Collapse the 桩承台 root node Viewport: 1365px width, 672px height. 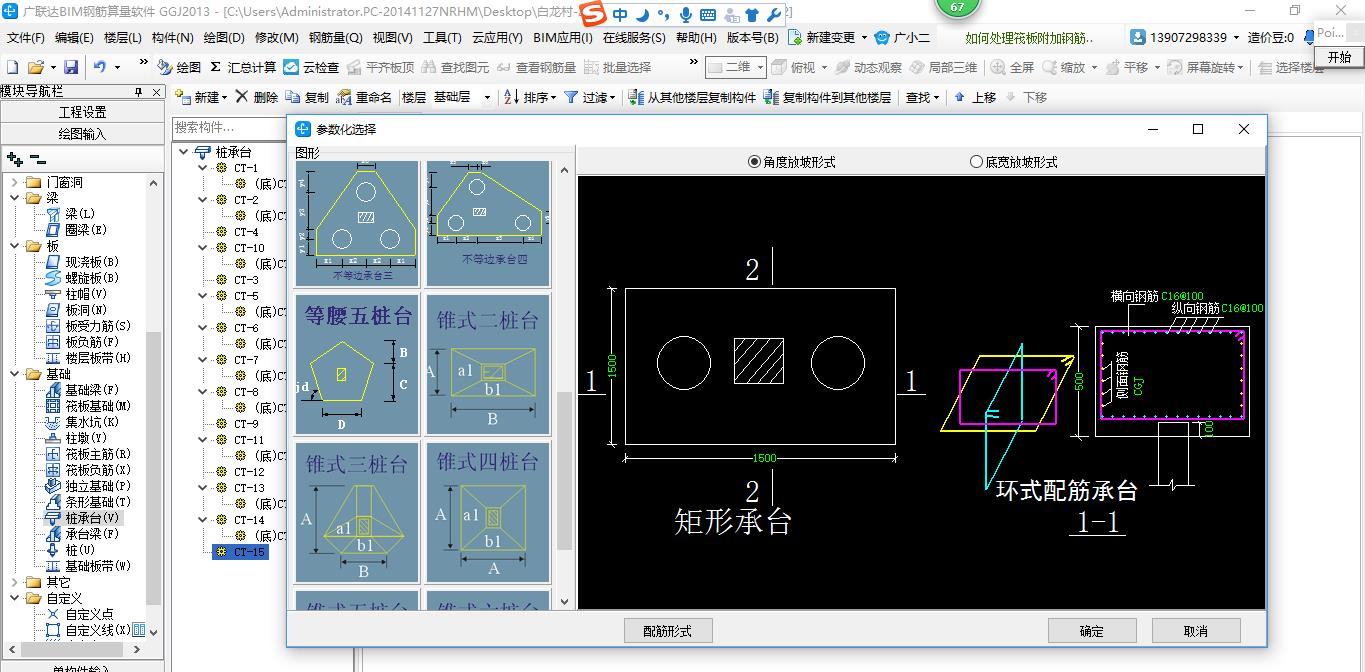point(184,152)
